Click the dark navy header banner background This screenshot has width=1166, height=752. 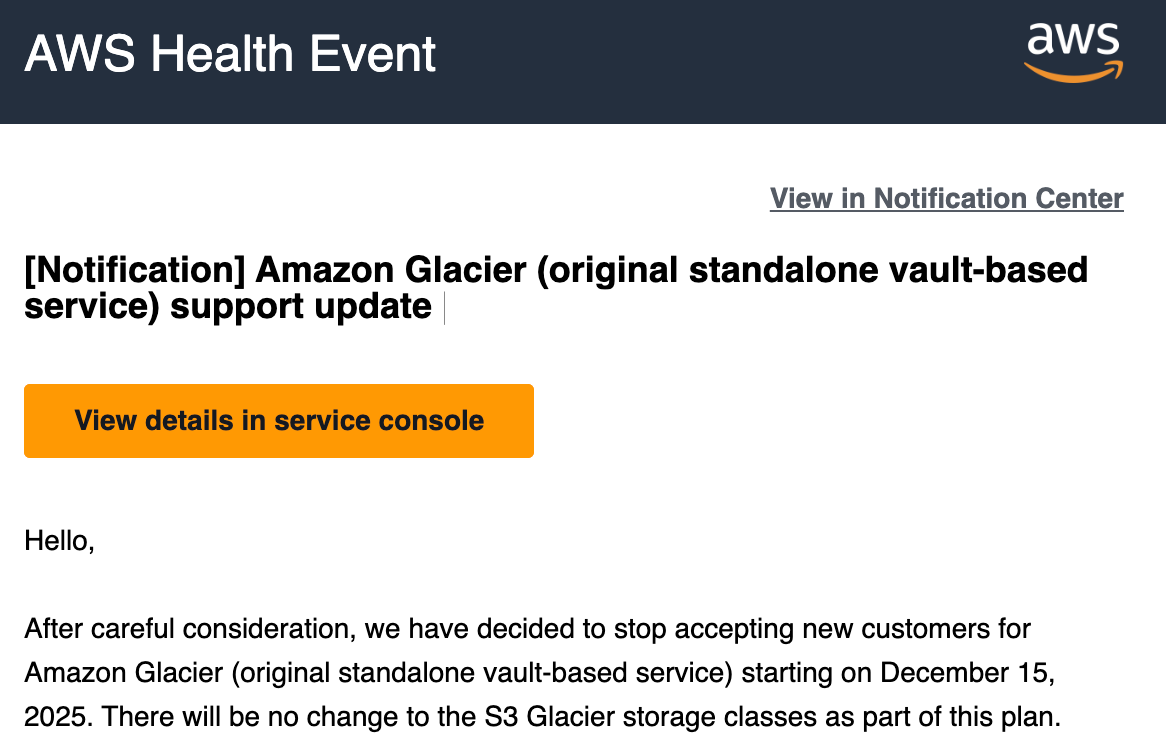700,60
